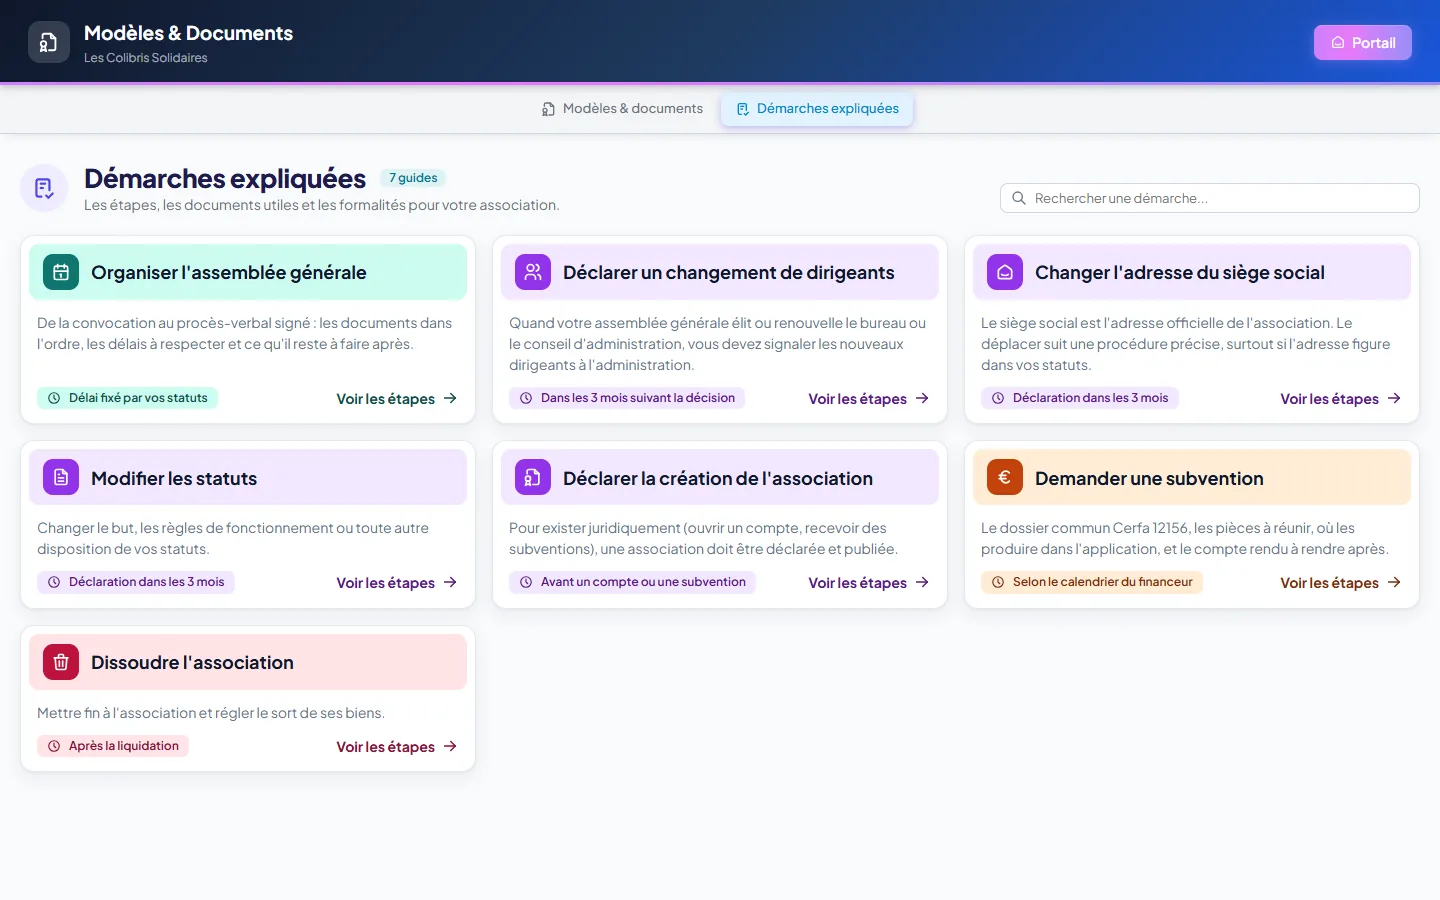Click the euro icon on Demander une subvention
This screenshot has width=1440, height=900.
1005,478
